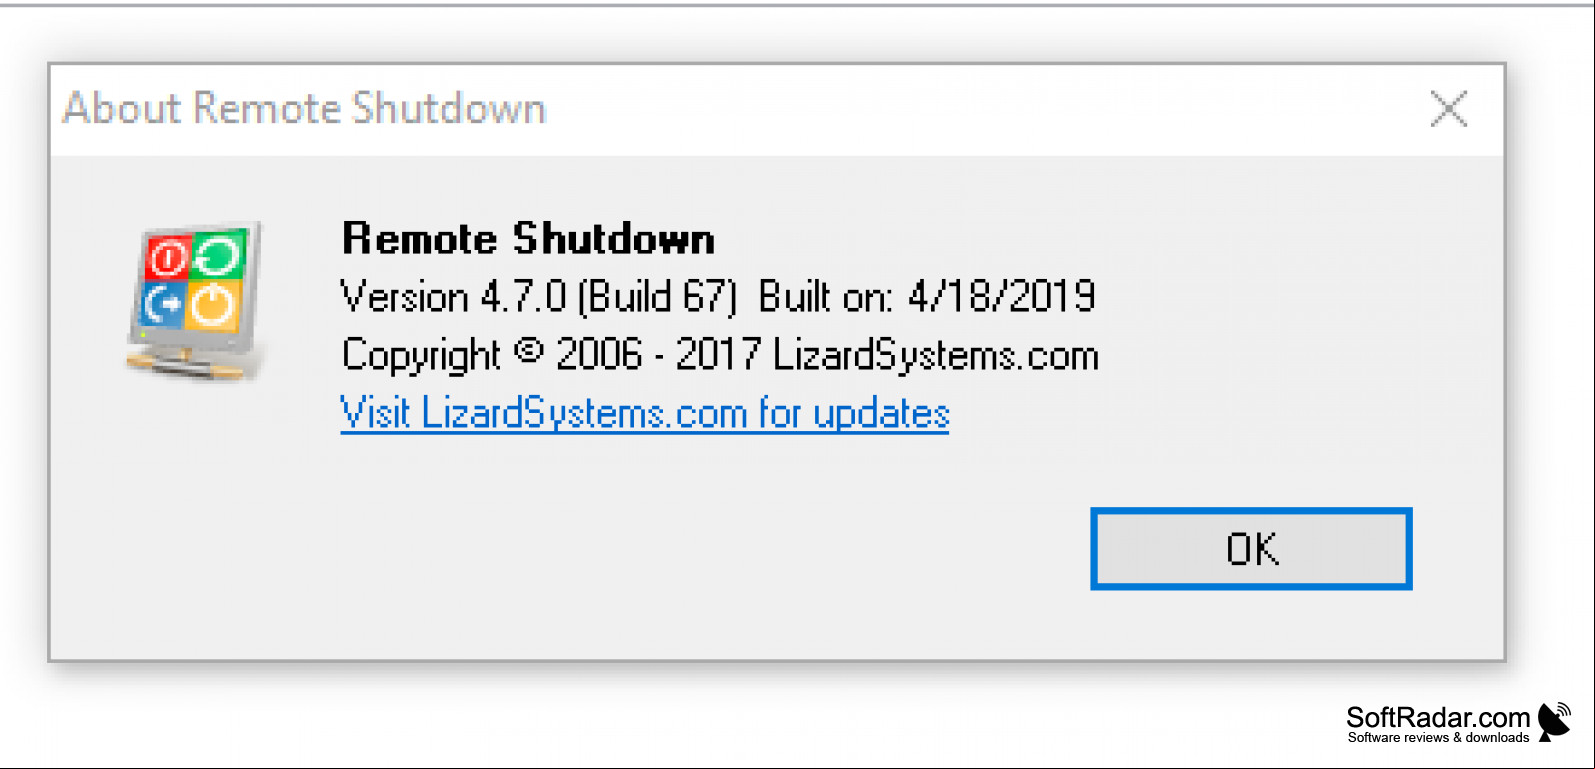The height and width of the screenshot is (769, 1595).
Task: Click the SoftRadar satellite dish icon
Action: pyautogui.click(x=1554, y=722)
